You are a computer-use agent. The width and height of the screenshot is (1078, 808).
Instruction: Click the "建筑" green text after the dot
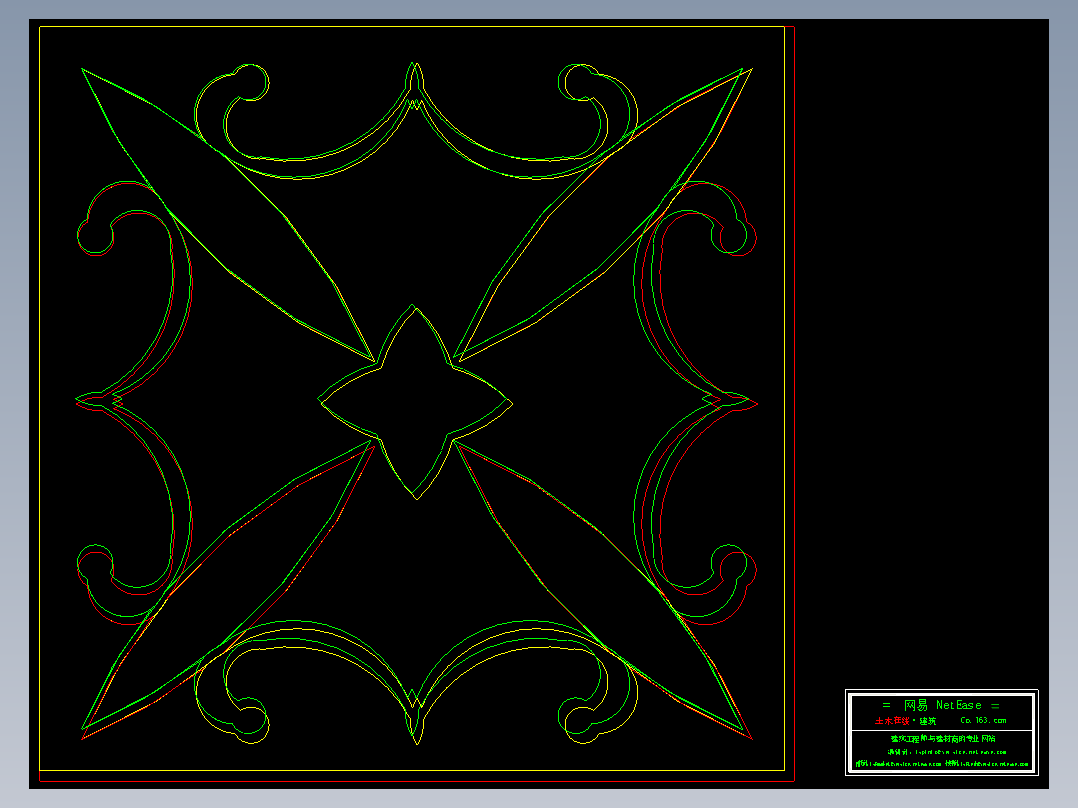click(927, 721)
